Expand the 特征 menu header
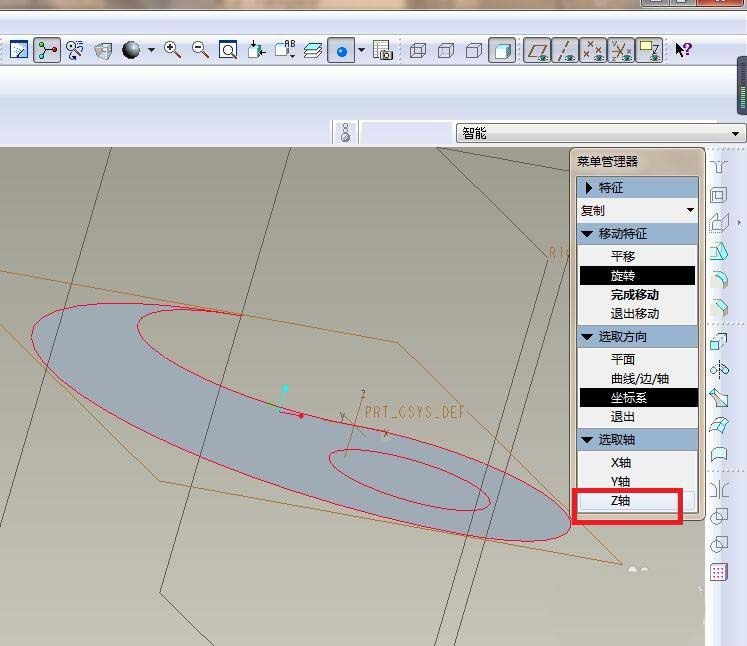Viewport: 747px width, 646px height. pyautogui.click(x=637, y=187)
